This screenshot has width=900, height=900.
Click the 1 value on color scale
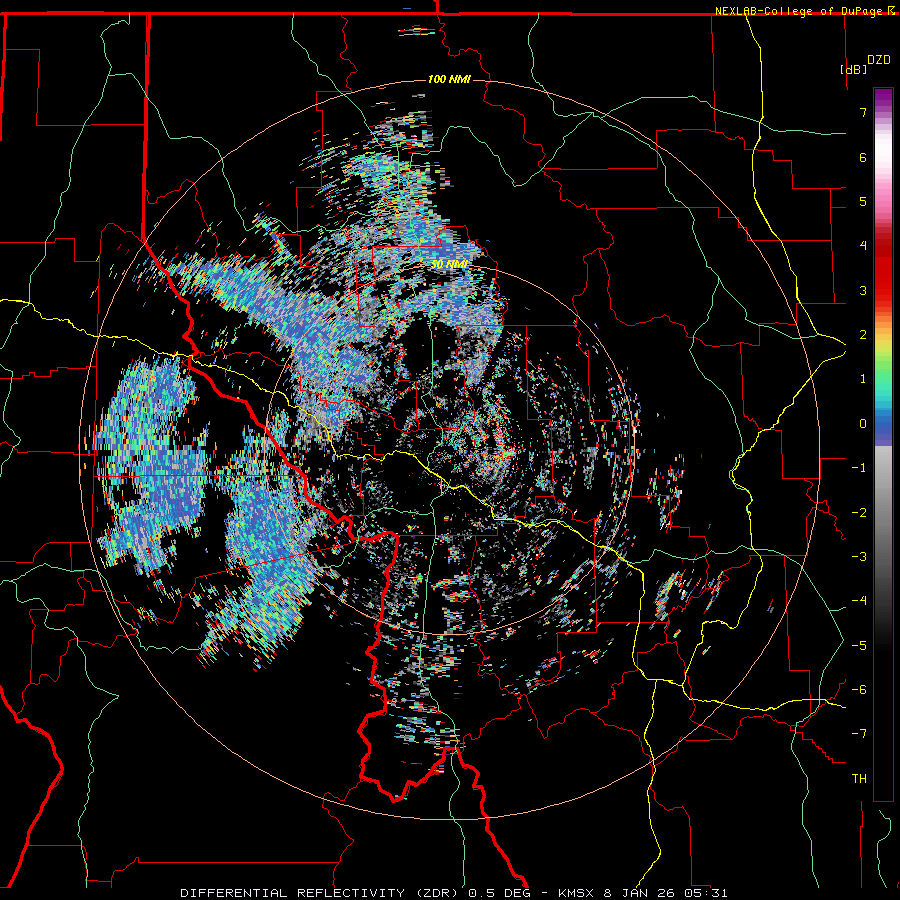point(863,379)
